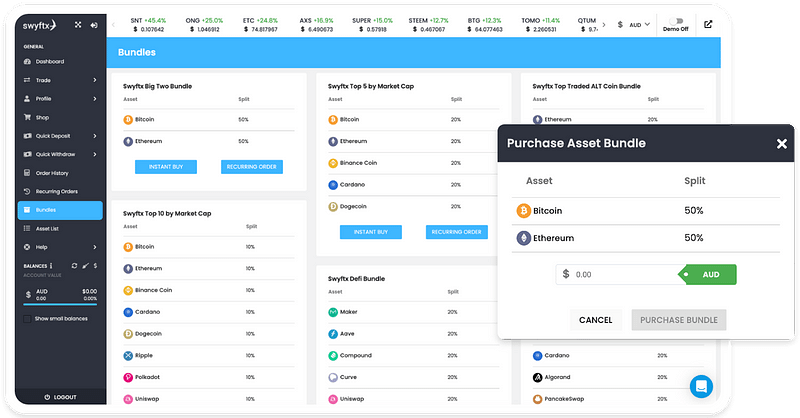Open the chat support bubble

pos(701,386)
